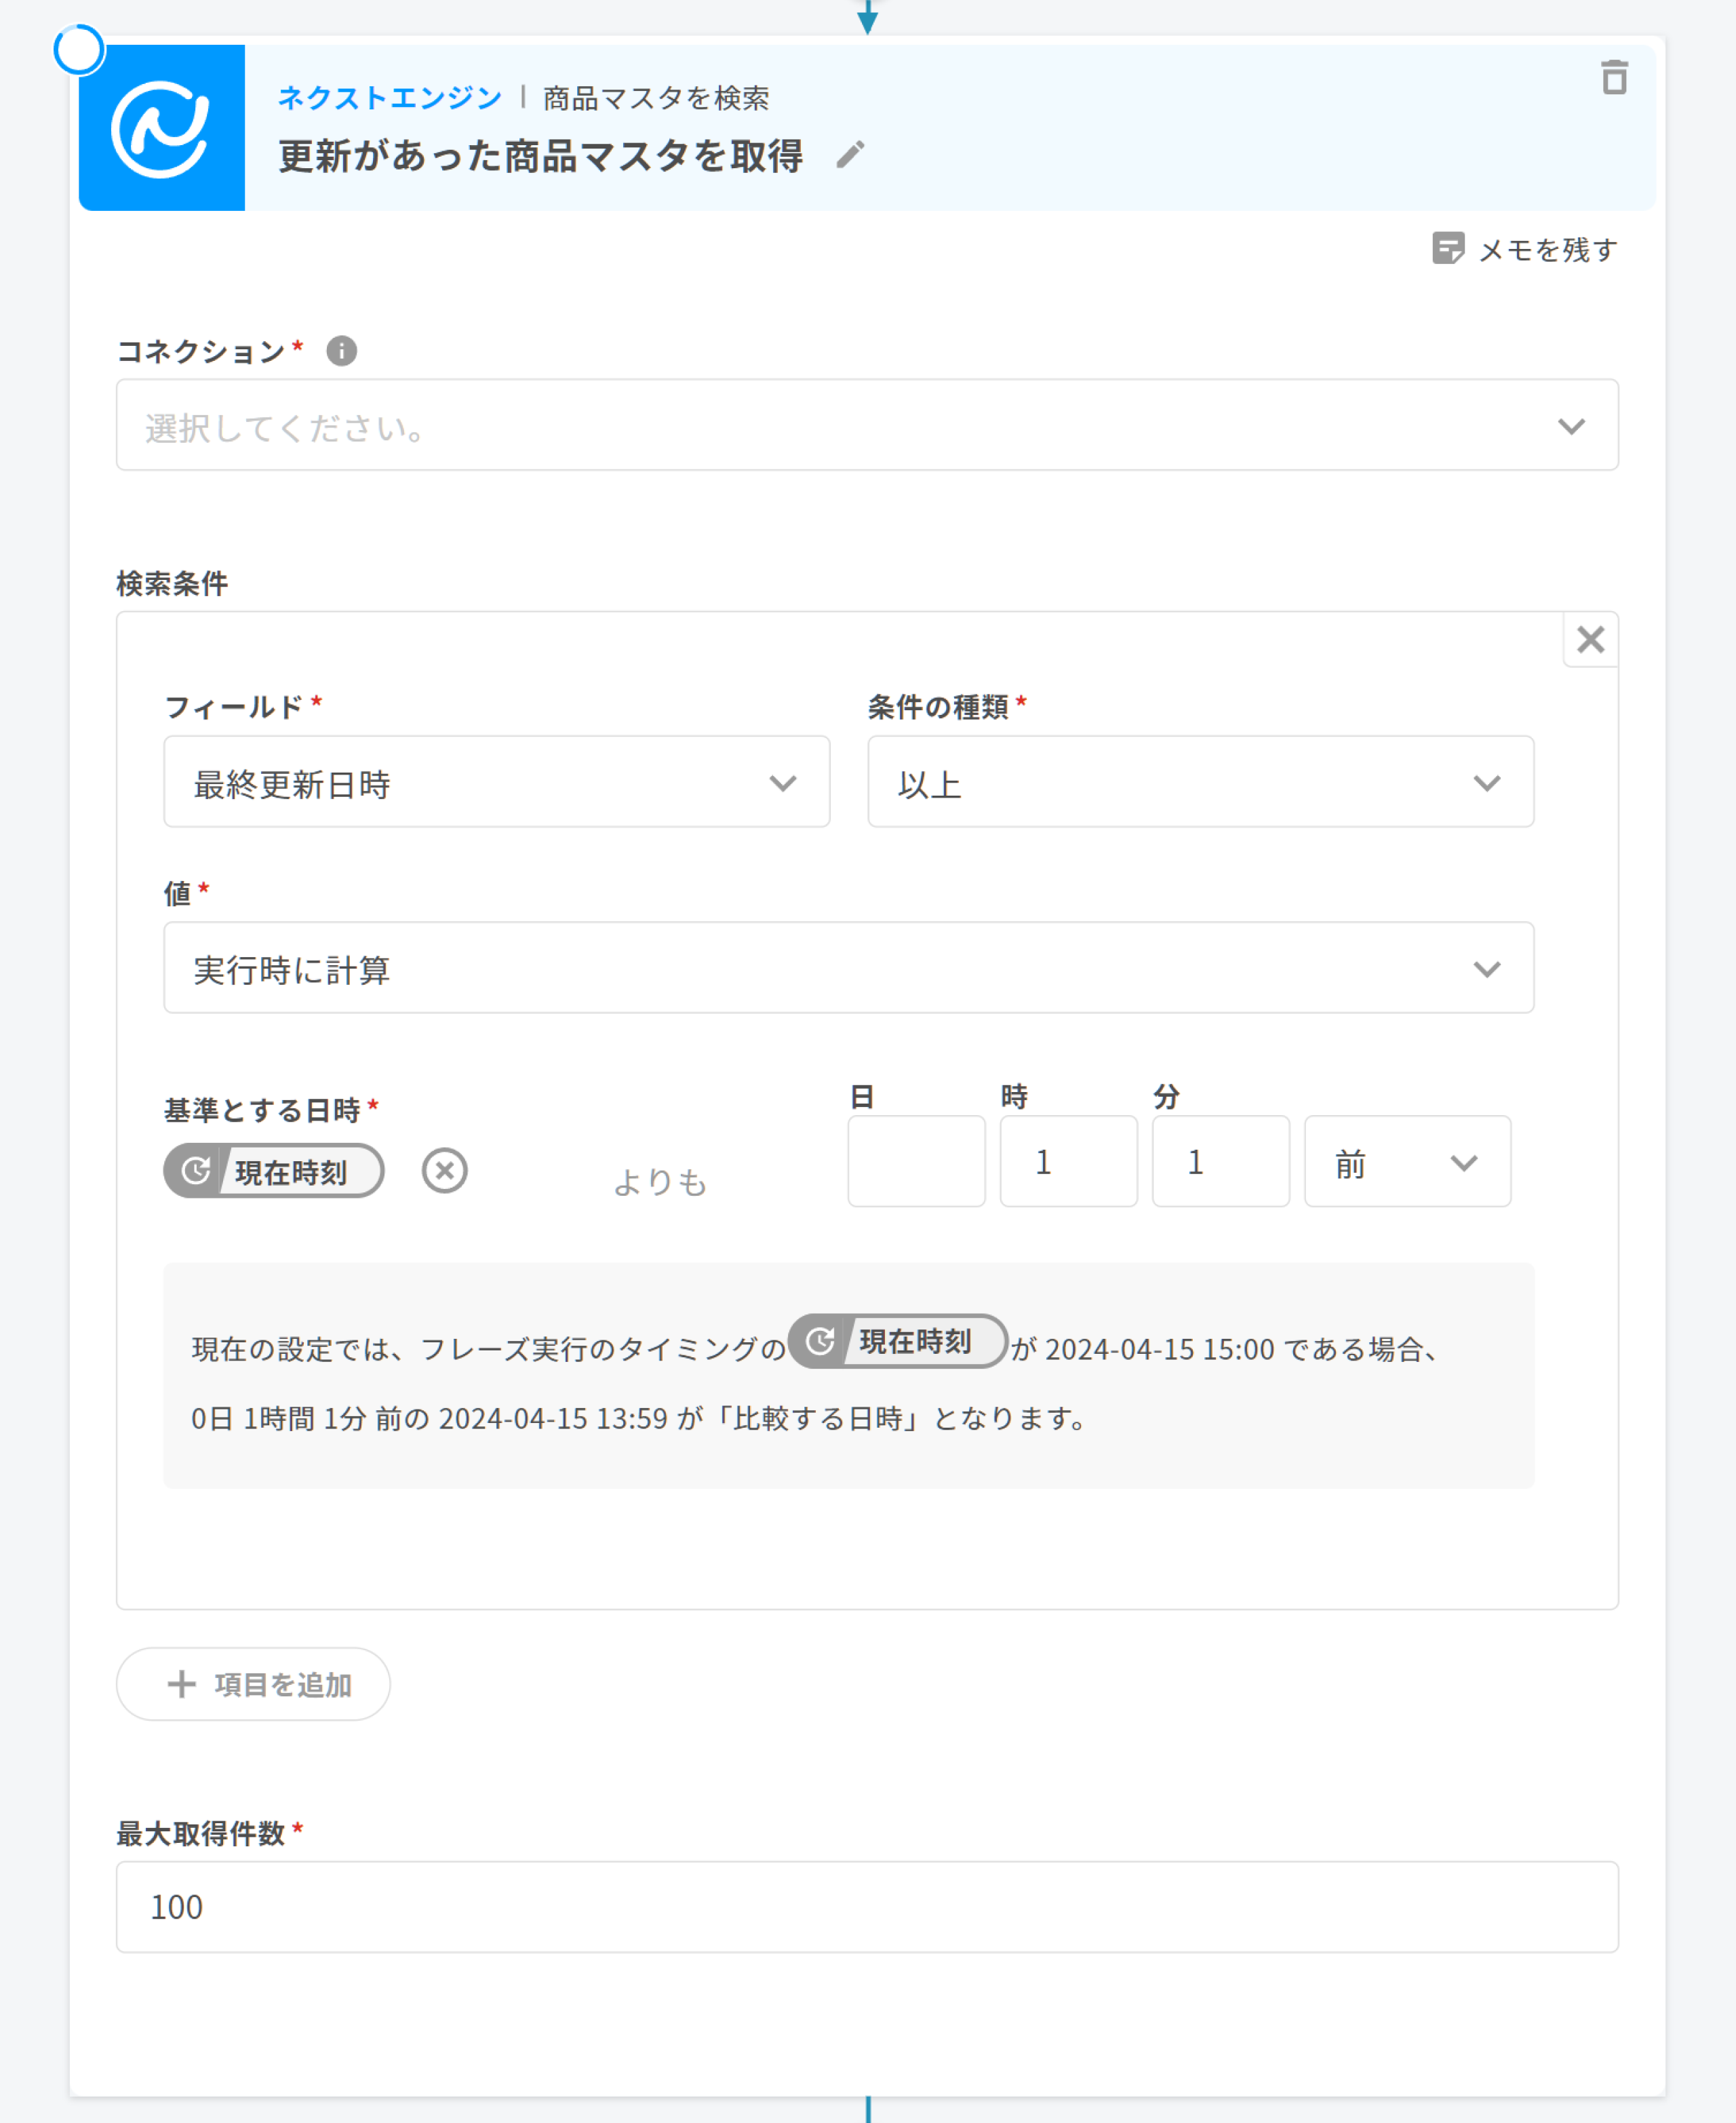Click the pencil edit title icon
Screen dimensions: 1736x2123
click(849, 155)
